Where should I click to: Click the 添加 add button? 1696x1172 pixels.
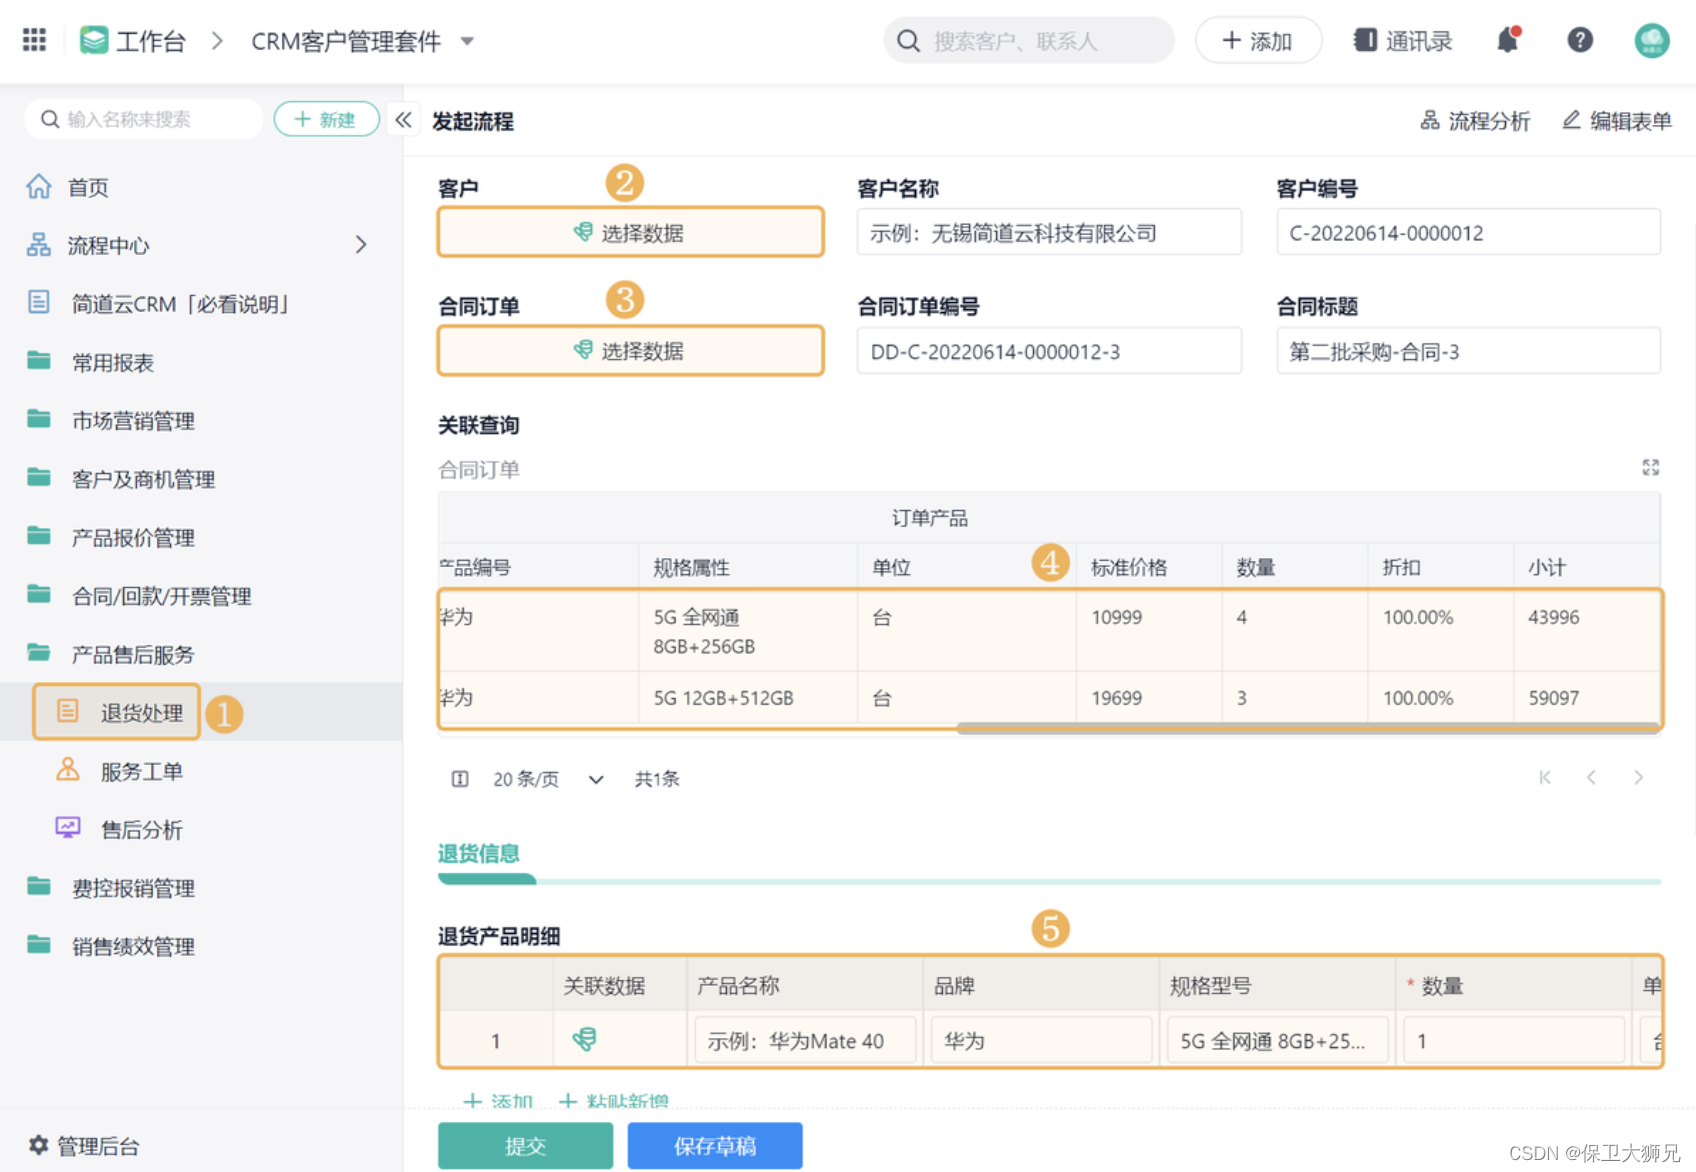[x=1258, y=40]
